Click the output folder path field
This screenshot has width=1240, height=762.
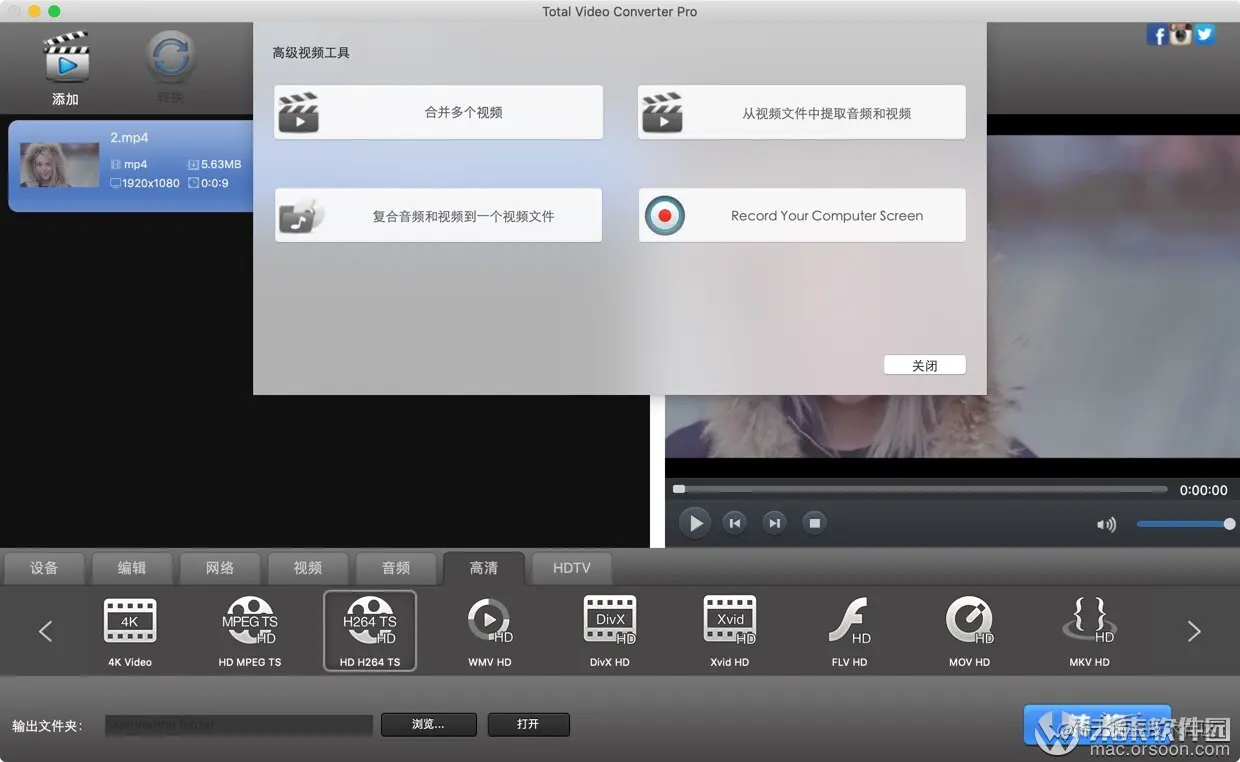tap(239, 725)
